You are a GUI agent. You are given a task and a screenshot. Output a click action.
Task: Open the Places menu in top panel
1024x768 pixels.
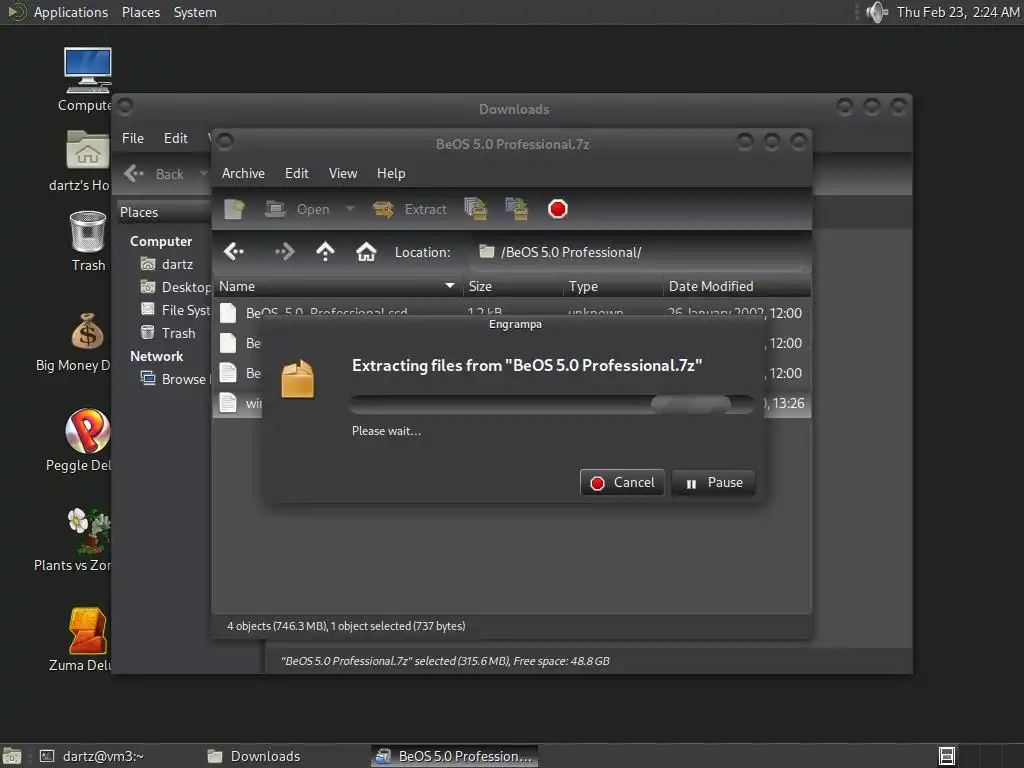click(x=140, y=12)
